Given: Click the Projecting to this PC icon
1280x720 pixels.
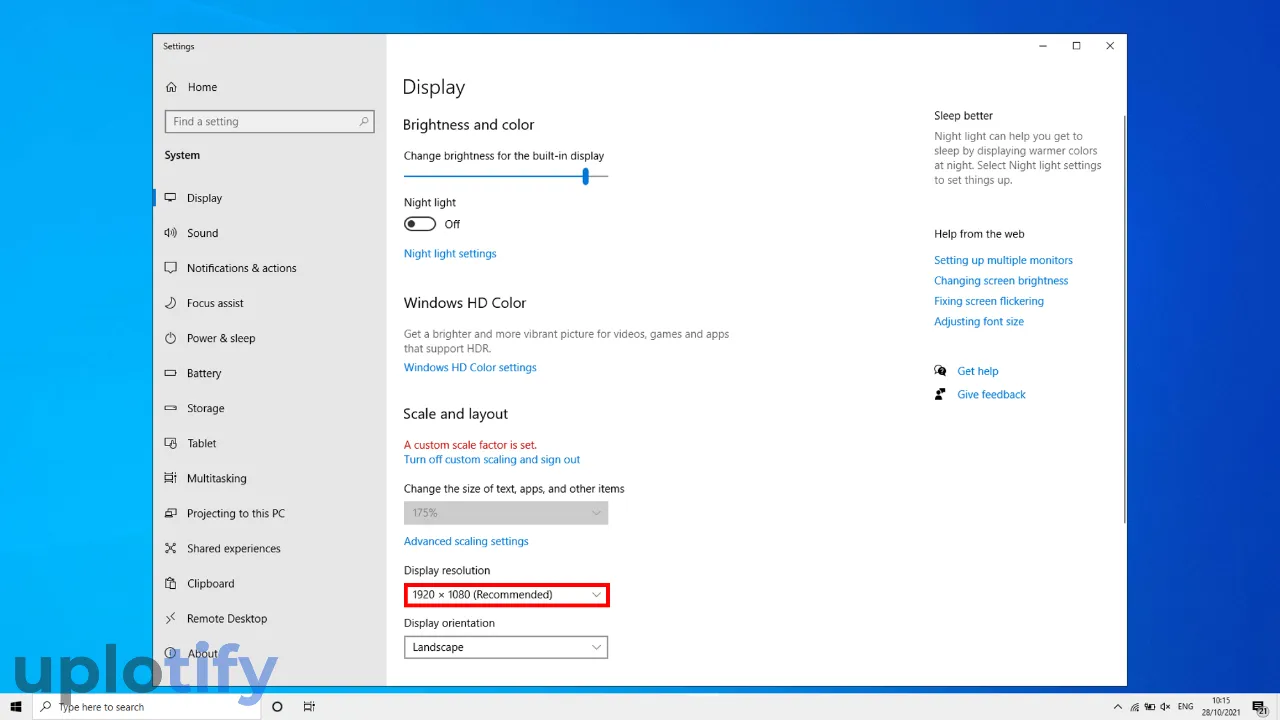Looking at the screenshot, I should coord(170,513).
